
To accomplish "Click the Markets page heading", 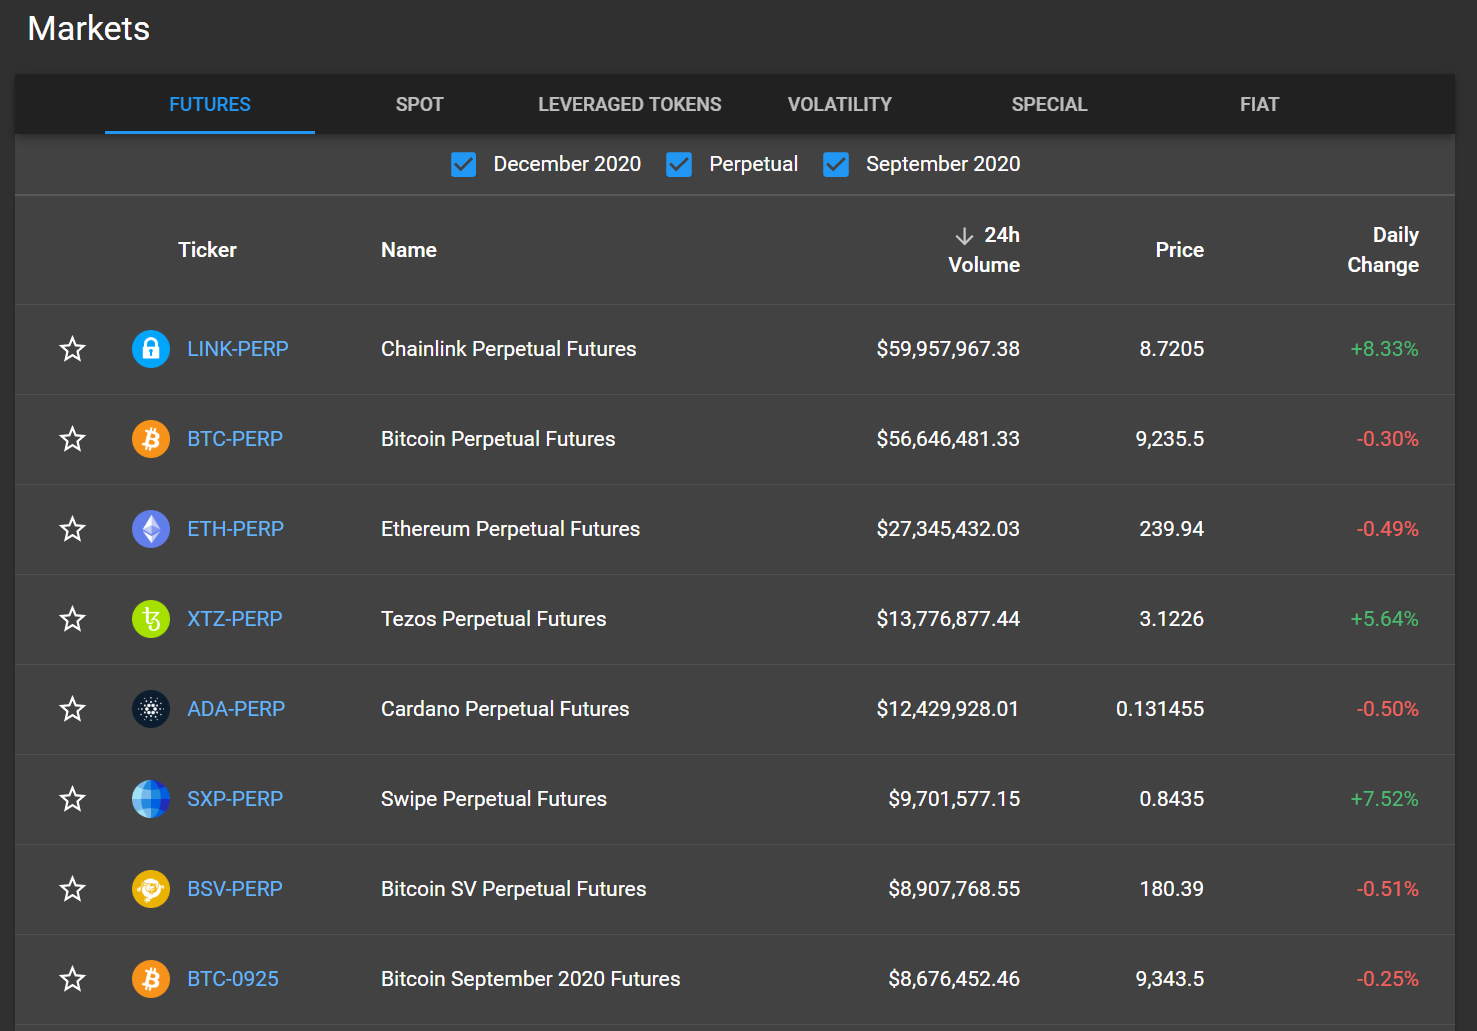I will pyautogui.click(x=89, y=28).
